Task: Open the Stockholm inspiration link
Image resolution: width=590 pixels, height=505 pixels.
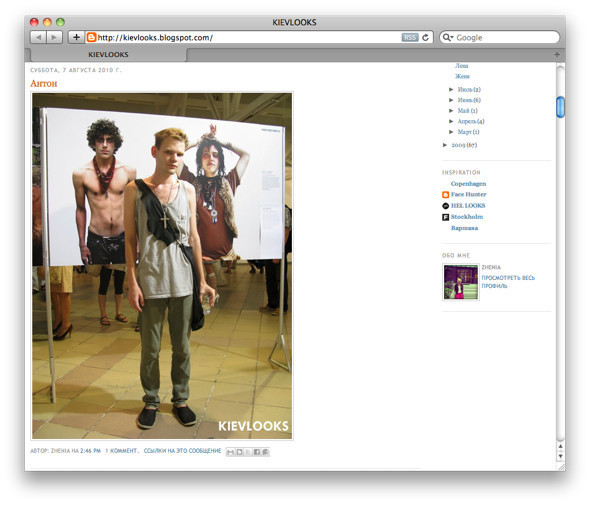Action: tap(467, 217)
